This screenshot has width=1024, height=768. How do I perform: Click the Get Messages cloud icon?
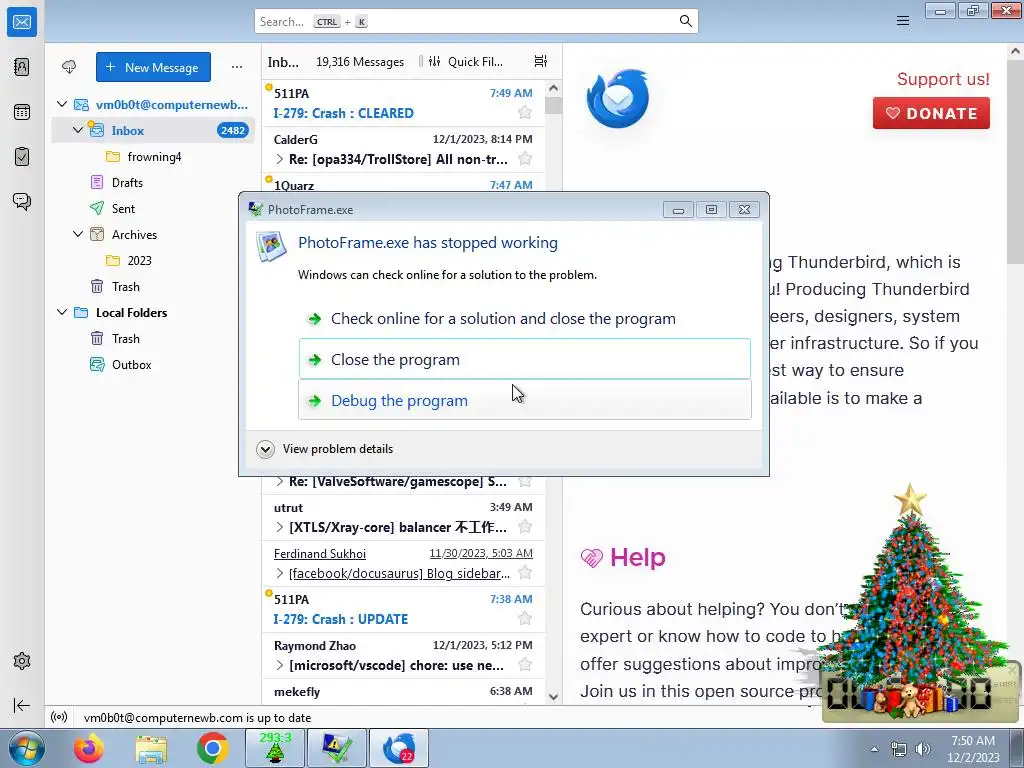pyautogui.click(x=69, y=67)
